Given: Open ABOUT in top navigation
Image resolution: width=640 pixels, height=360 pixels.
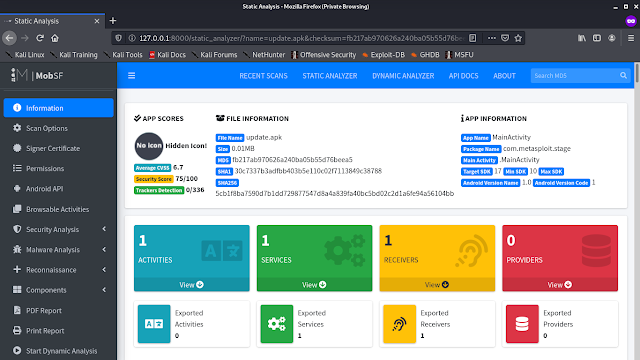Looking at the screenshot, I should (x=504, y=76).
